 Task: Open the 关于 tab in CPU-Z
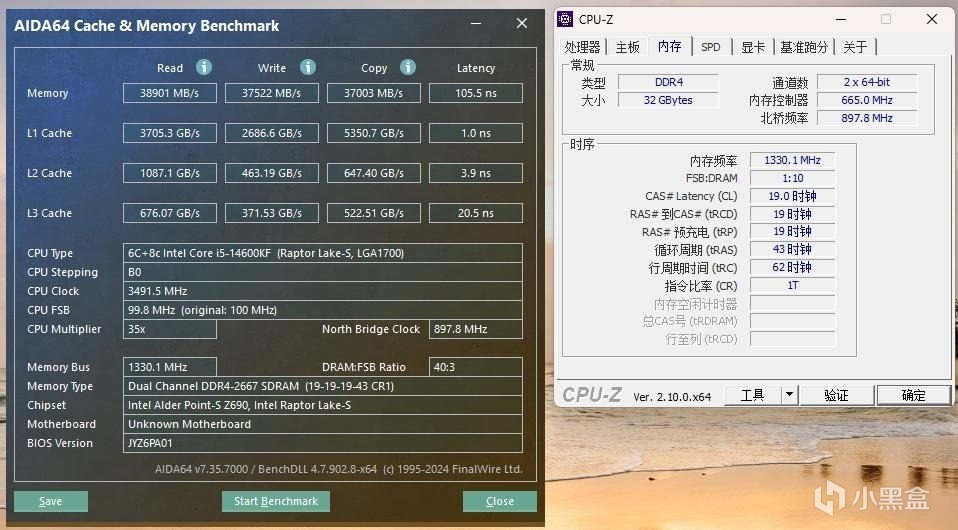855,47
